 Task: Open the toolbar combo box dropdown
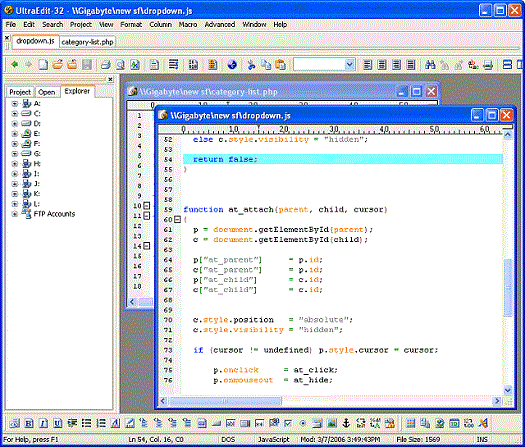point(350,64)
